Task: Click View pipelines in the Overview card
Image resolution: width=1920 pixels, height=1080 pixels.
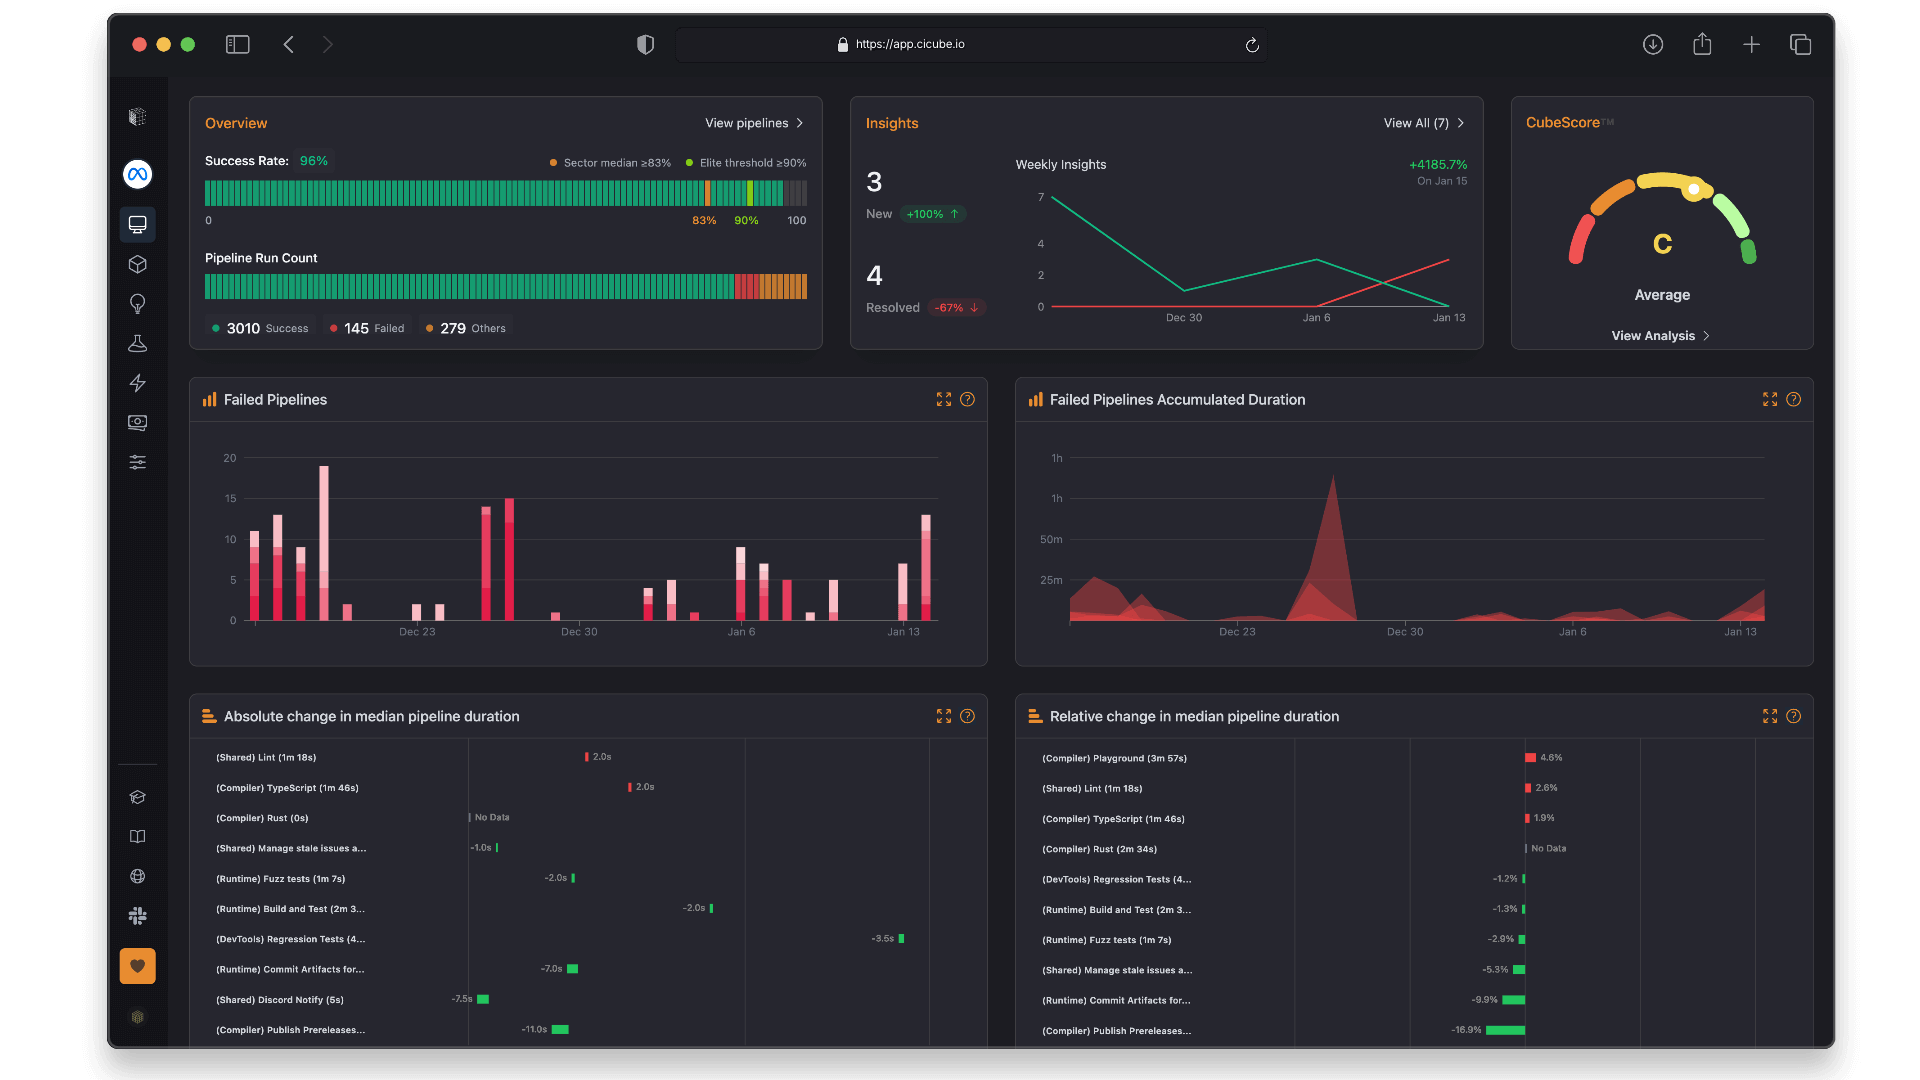Action: pyautogui.click(x=754, y=123)
